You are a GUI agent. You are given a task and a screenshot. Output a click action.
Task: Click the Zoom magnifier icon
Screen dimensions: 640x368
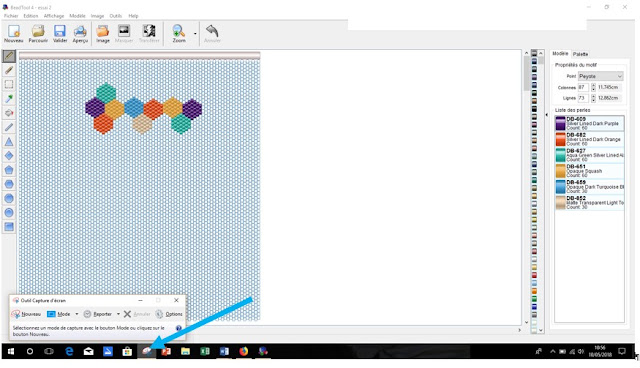[179, 33]
